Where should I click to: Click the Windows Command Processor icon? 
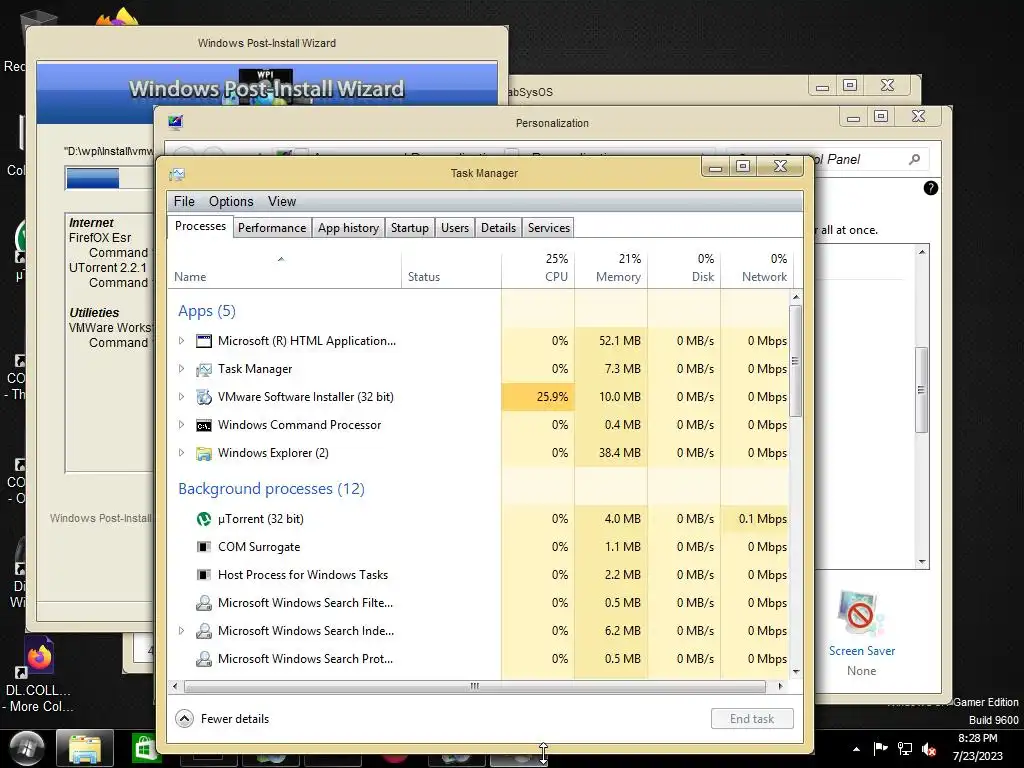[204, 425]
